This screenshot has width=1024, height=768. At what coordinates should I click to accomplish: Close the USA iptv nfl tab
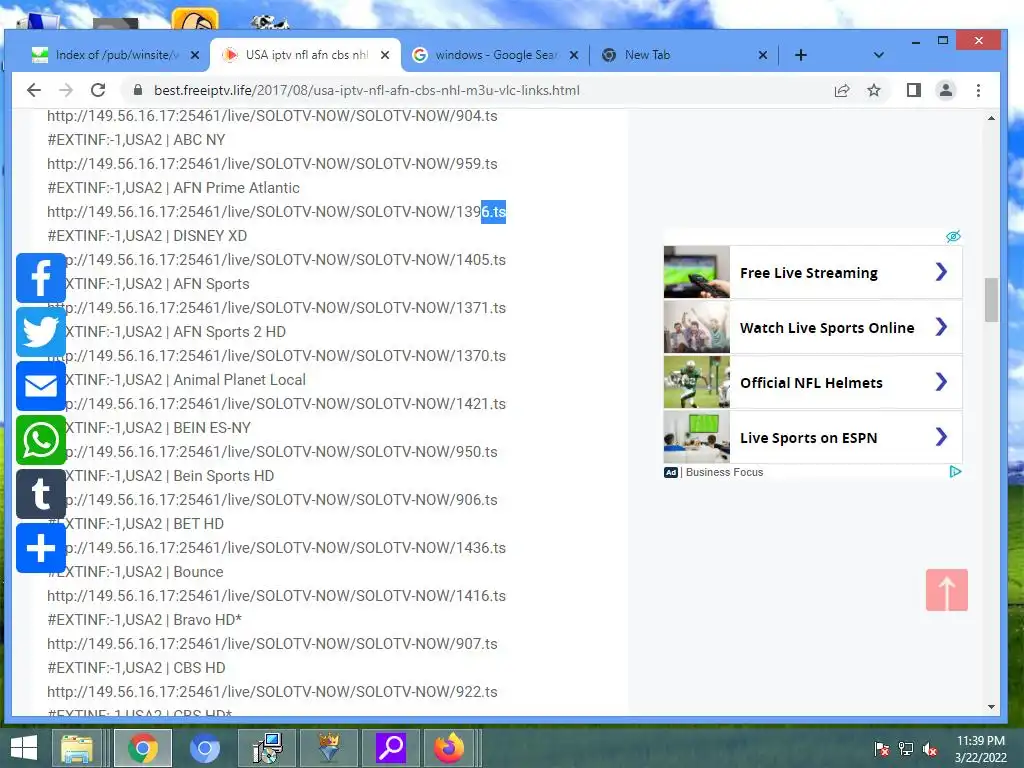(x=385, y=55)
